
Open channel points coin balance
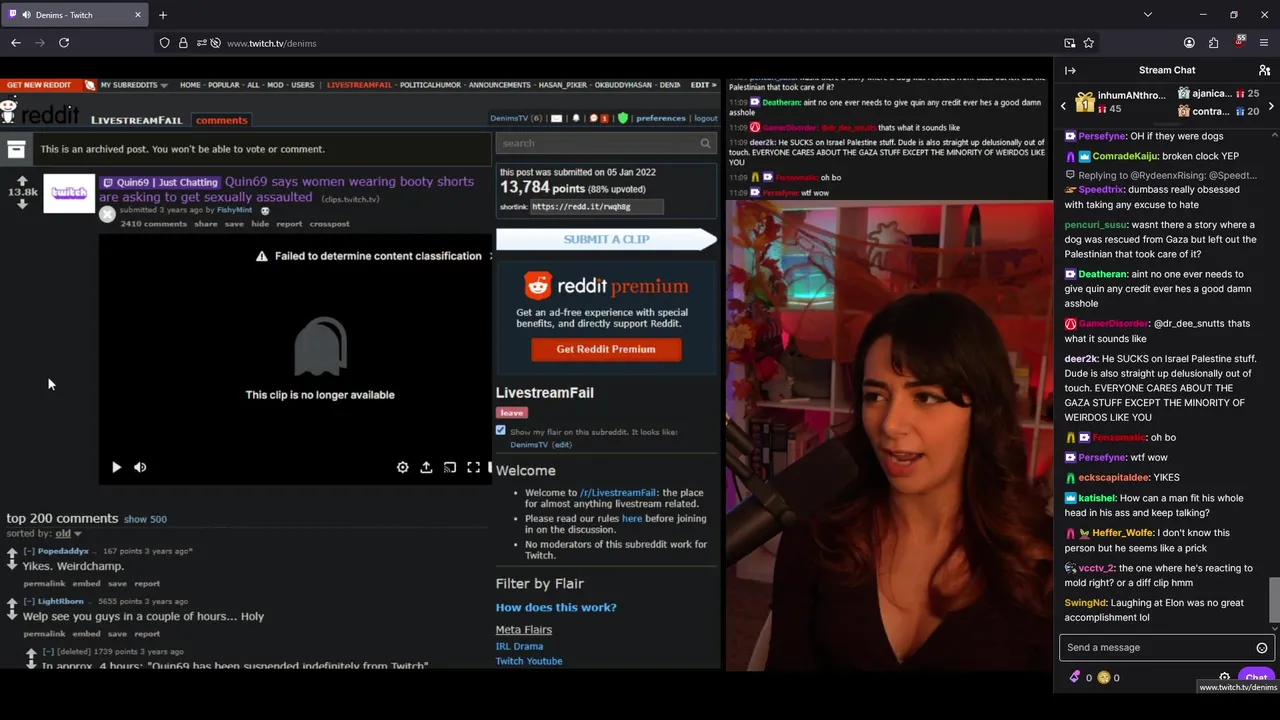pos(1104,677)
